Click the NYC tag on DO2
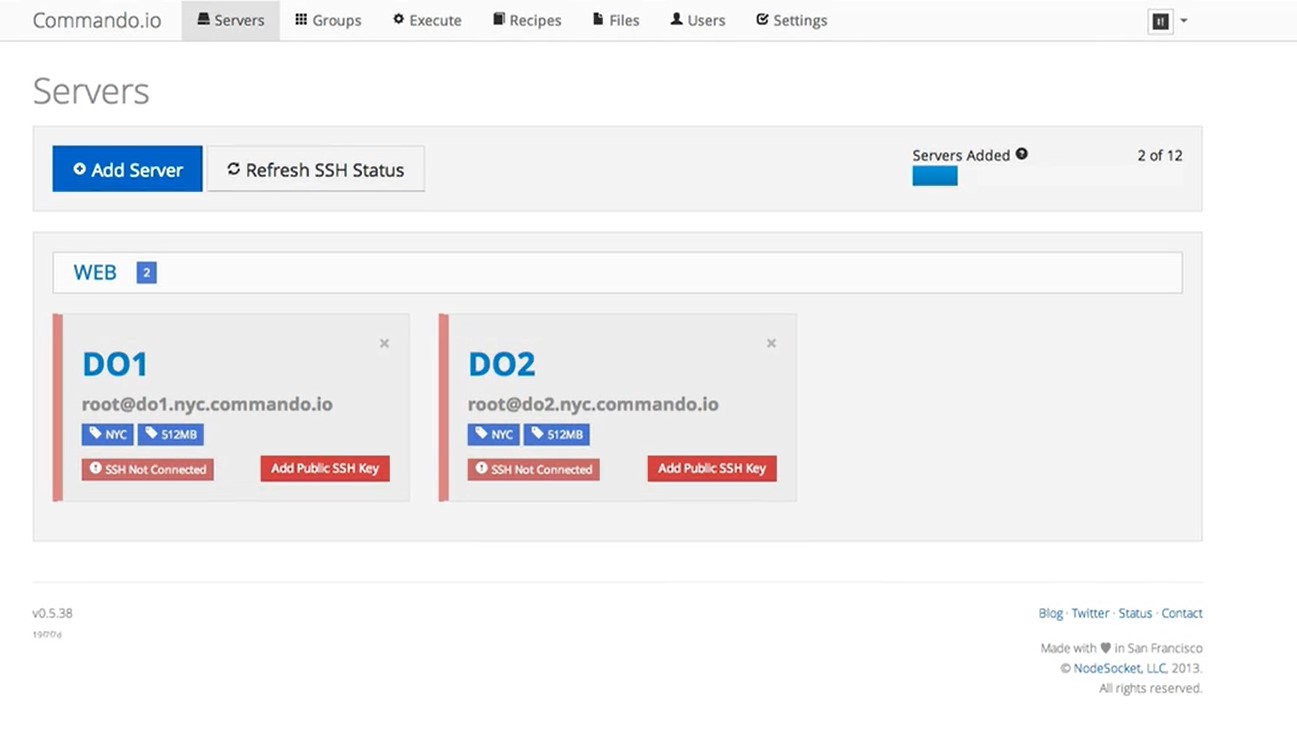Image resolution: width=1297 pixels, height=736 pixels. coord(494,434)
